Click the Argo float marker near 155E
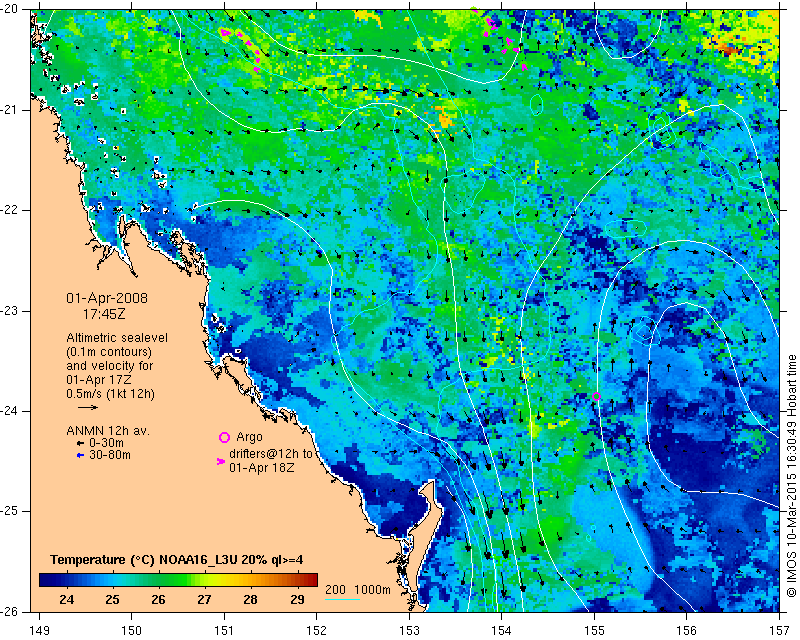Image resolution: width=800 pixels, height=640 pixels. (596, 396)
